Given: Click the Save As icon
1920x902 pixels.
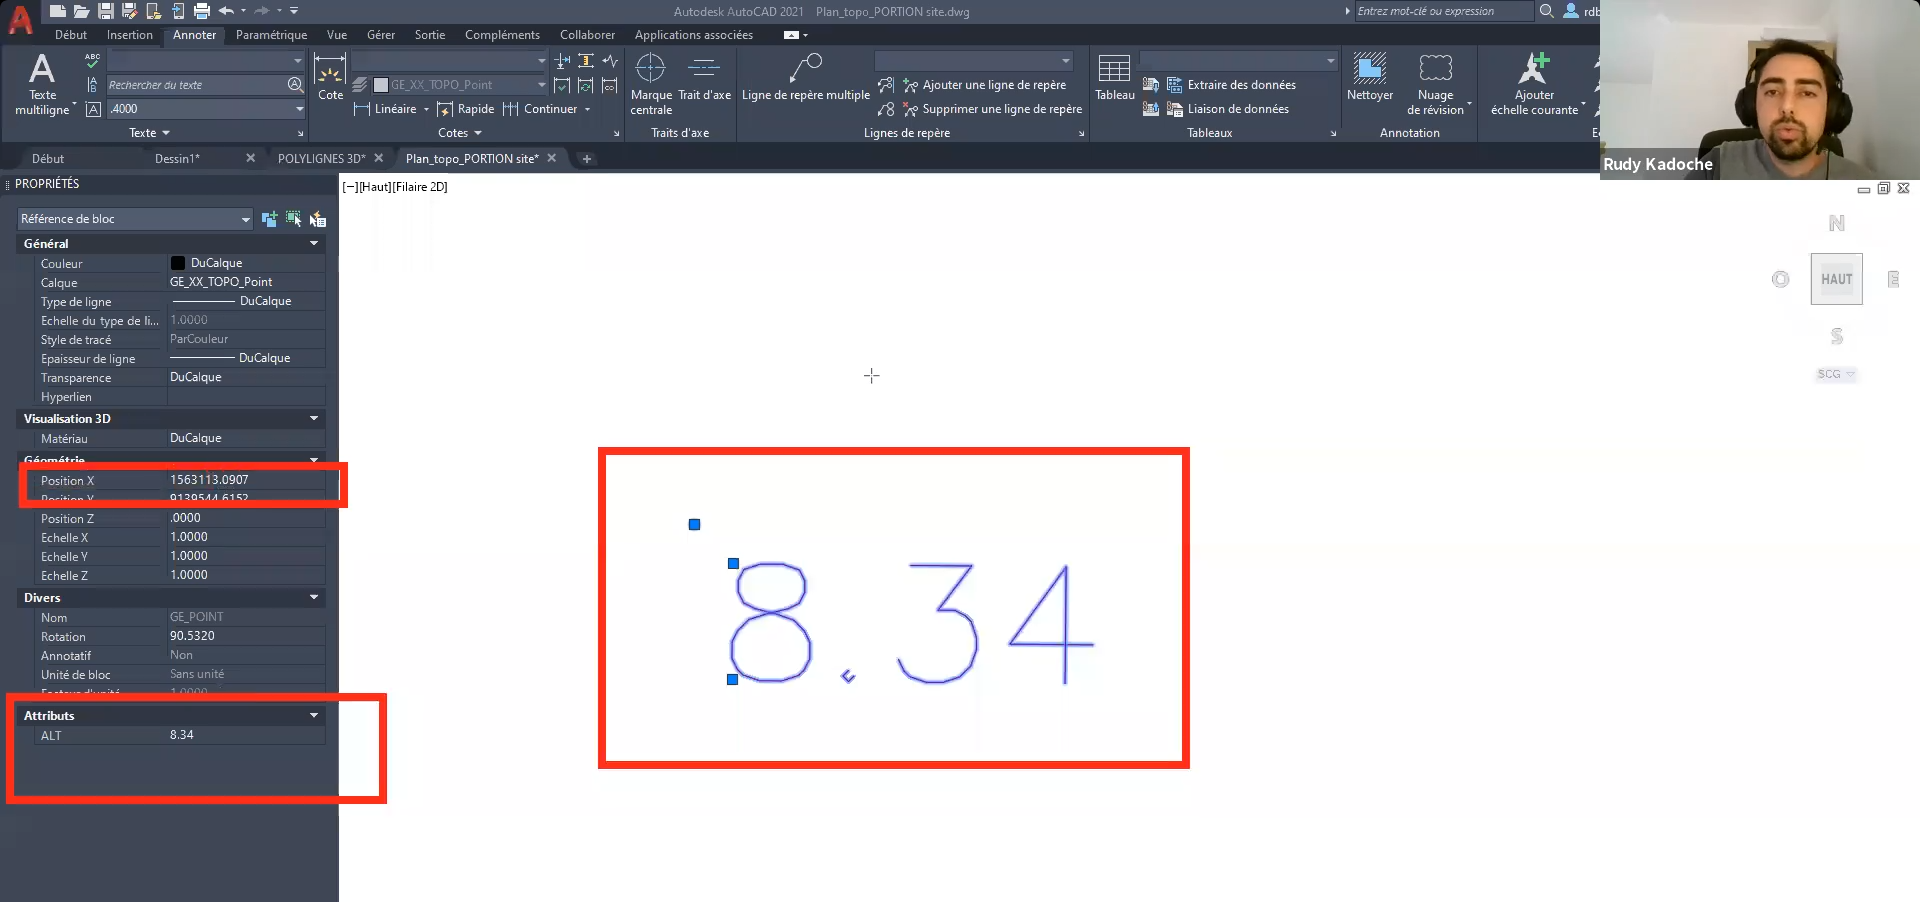Looking at the screenshot, I should pyautogui.click(x=129, y=11).
